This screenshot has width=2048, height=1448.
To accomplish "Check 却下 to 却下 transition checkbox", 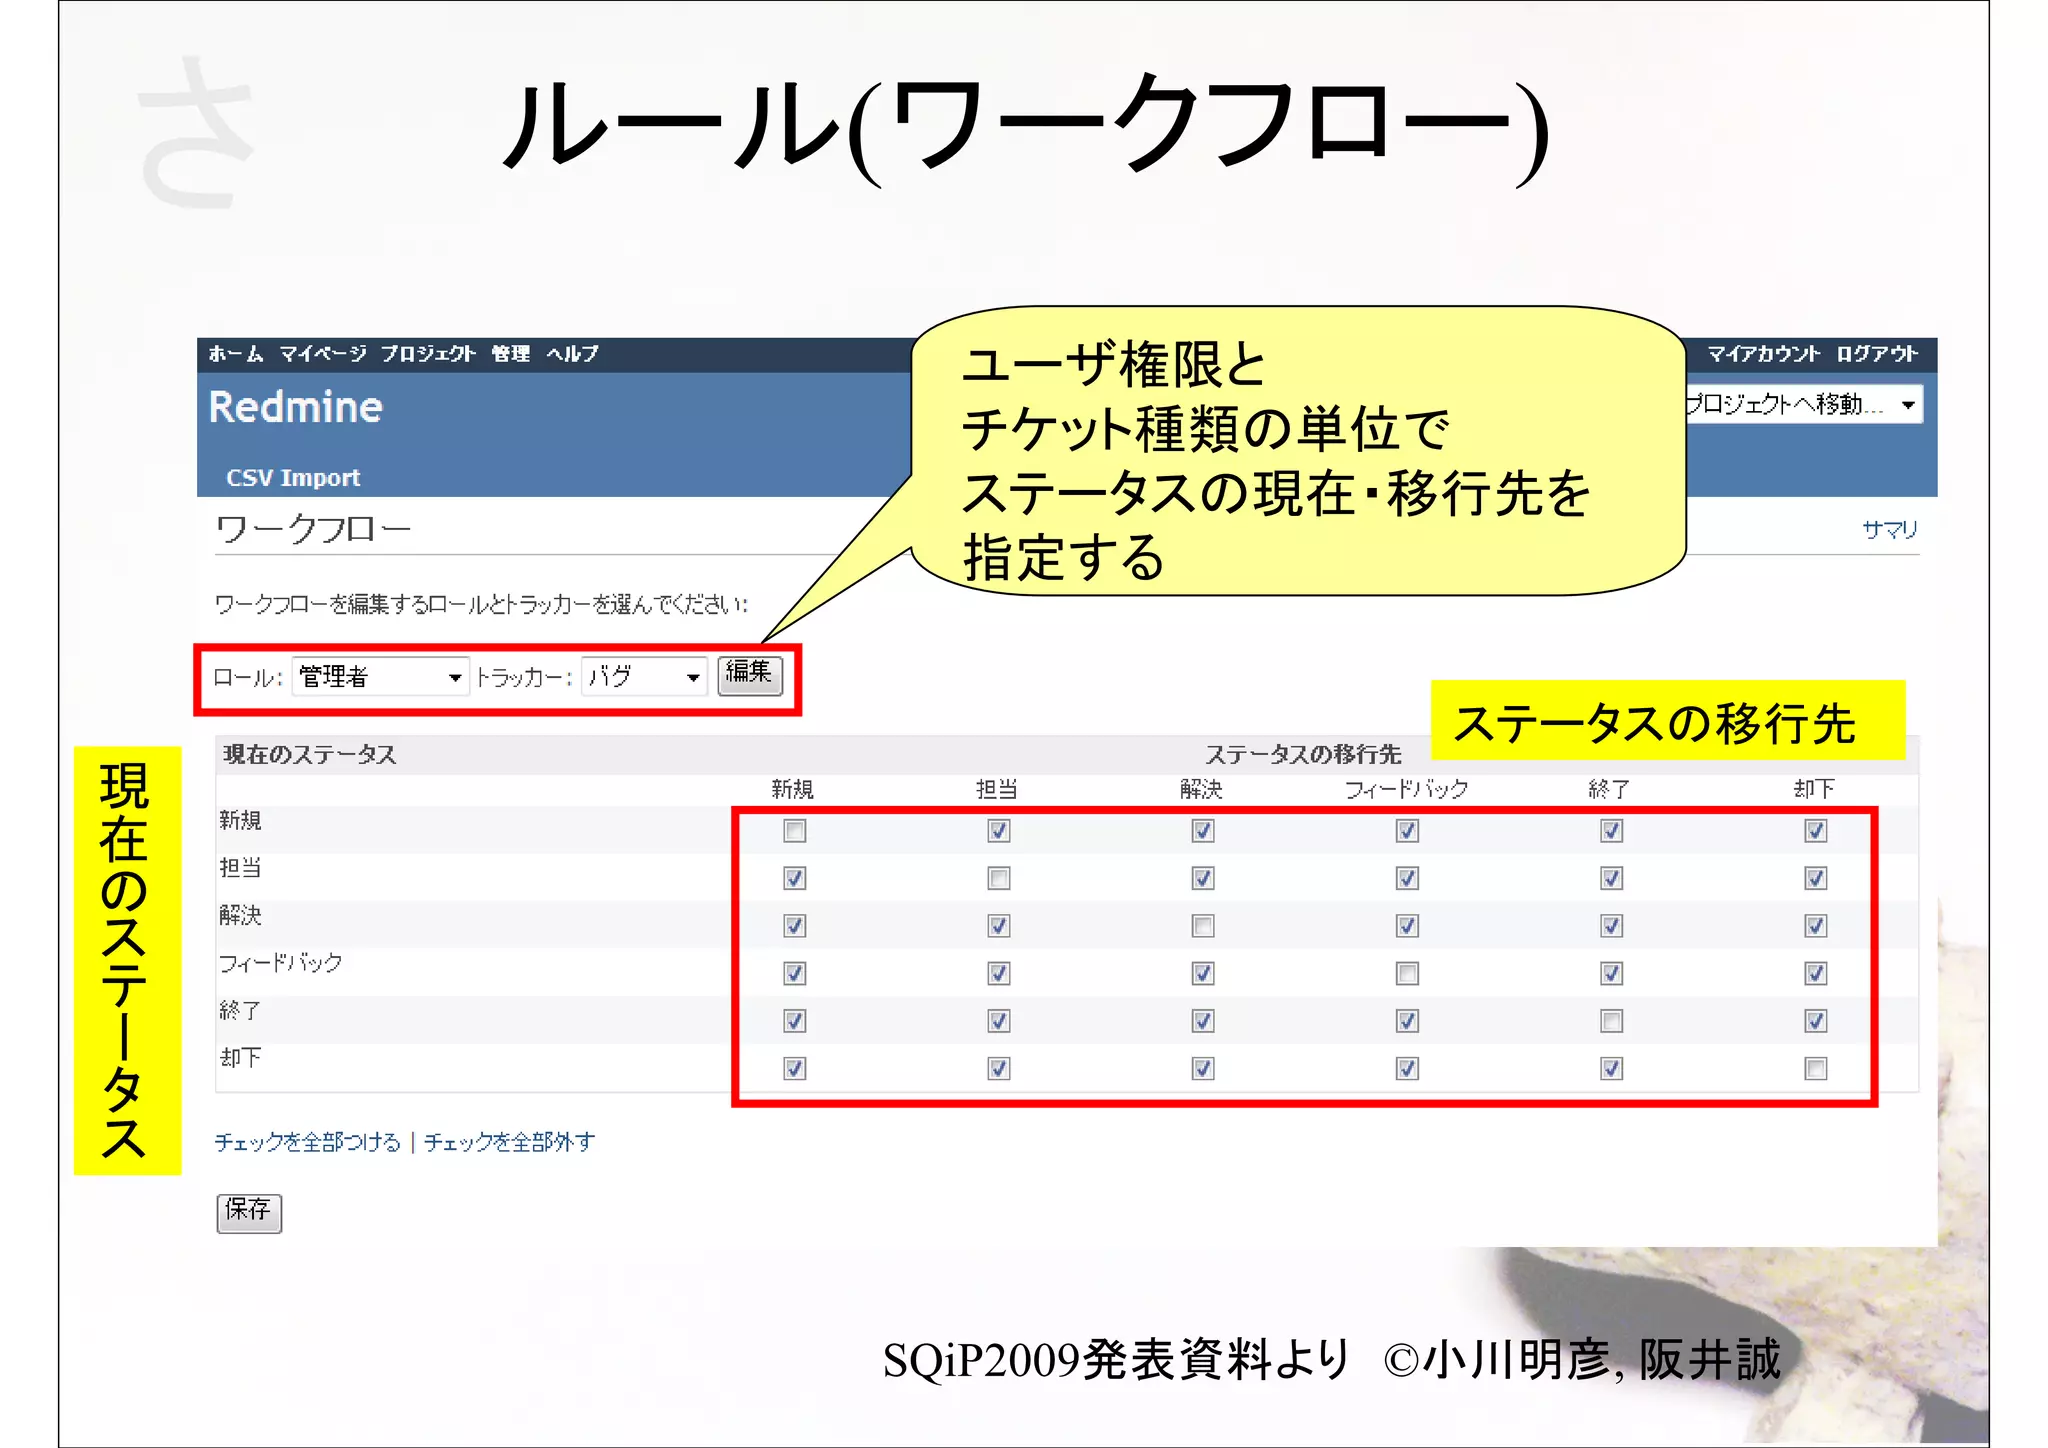I will coord(1816,1069).
